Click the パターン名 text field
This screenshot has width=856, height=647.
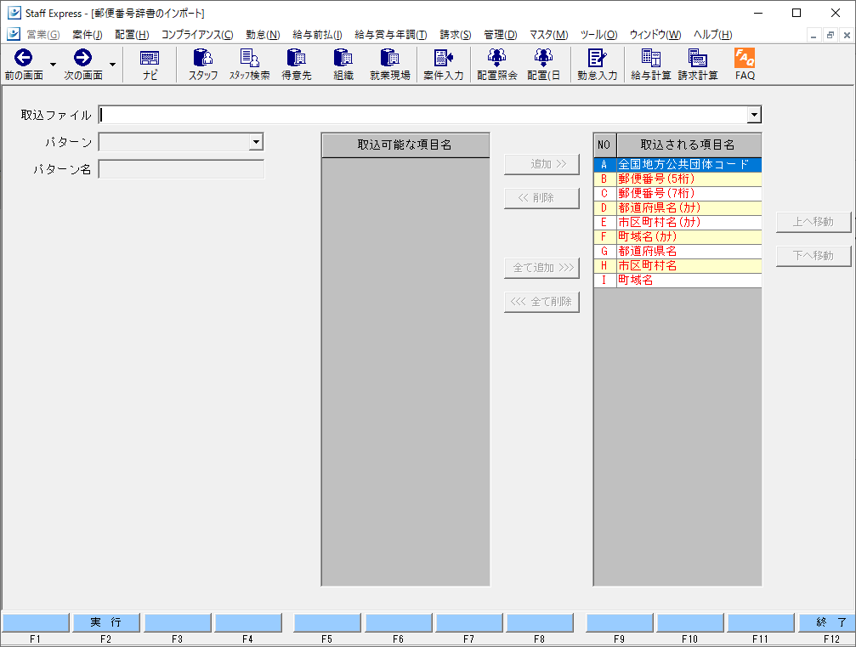tap(181, 169)
